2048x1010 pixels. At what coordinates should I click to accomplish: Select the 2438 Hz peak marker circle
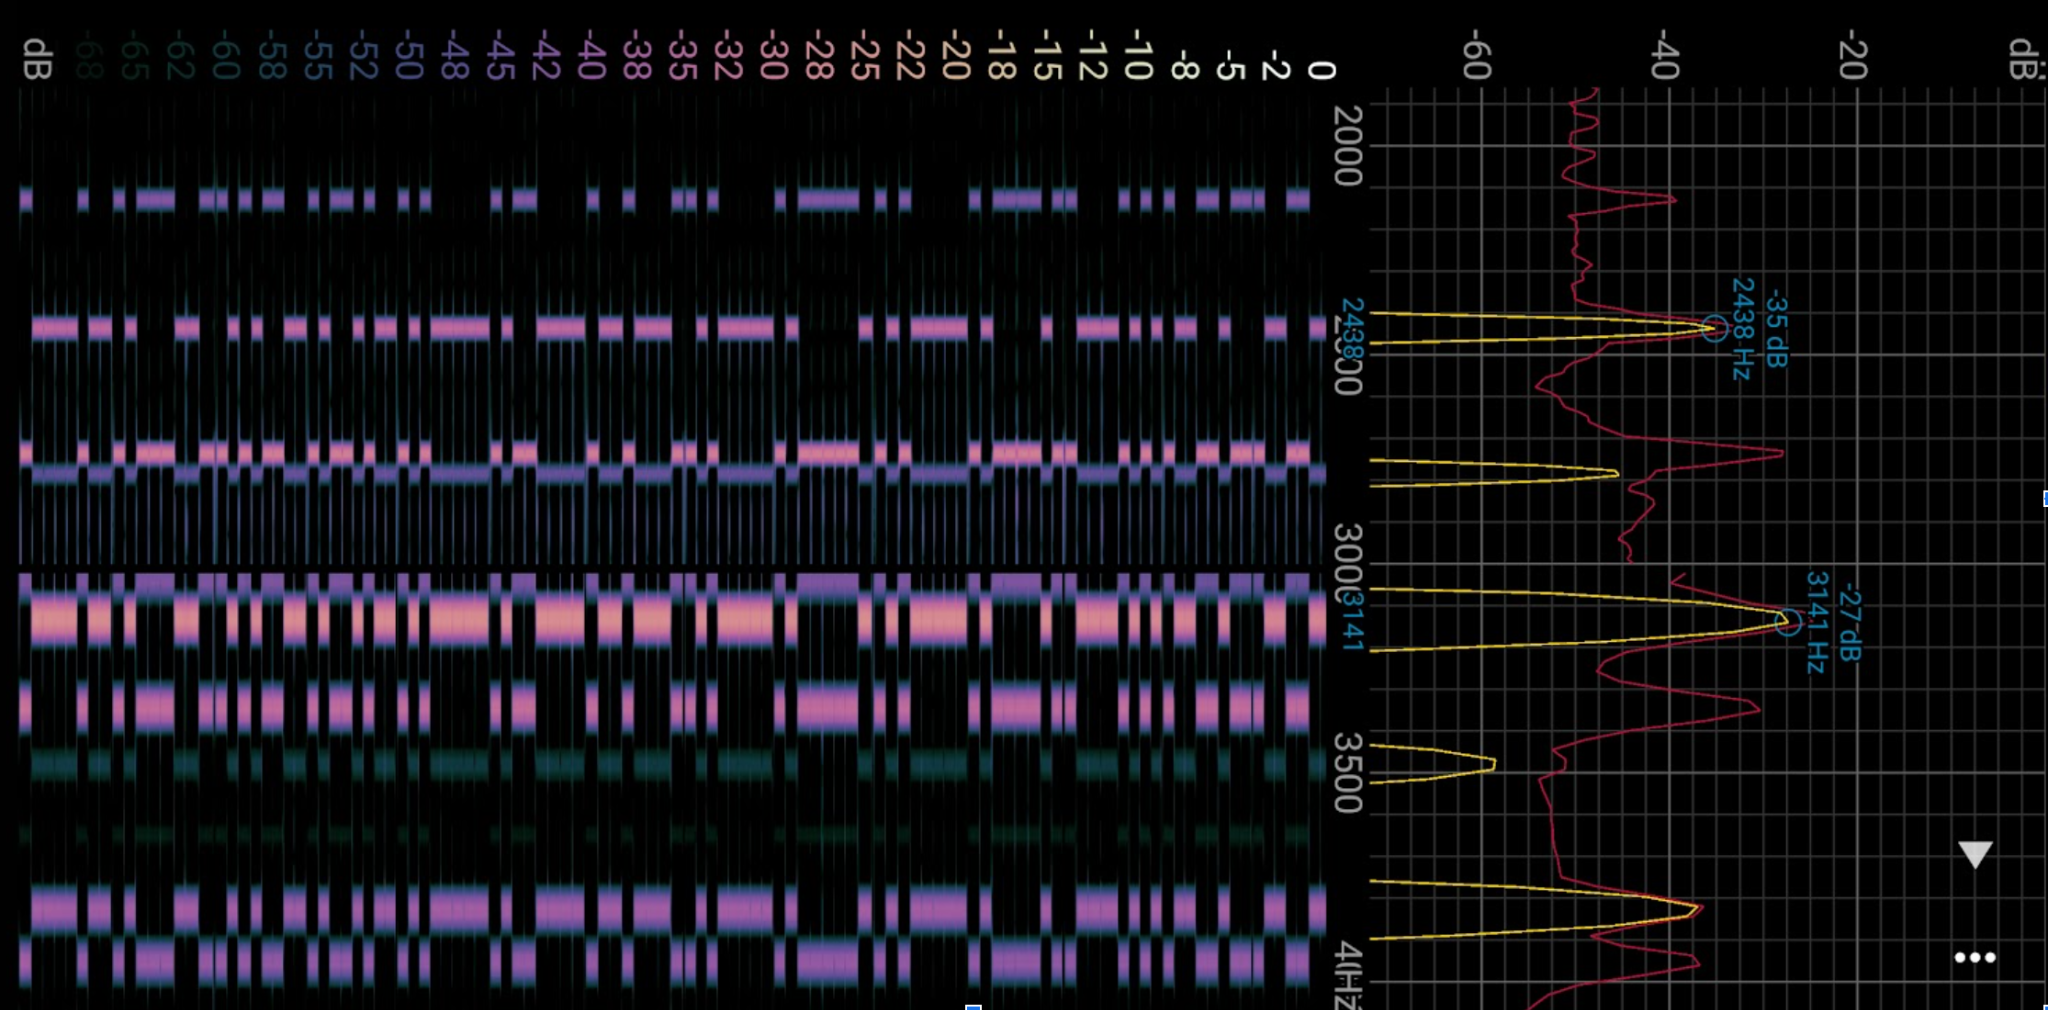(1714, 328)
